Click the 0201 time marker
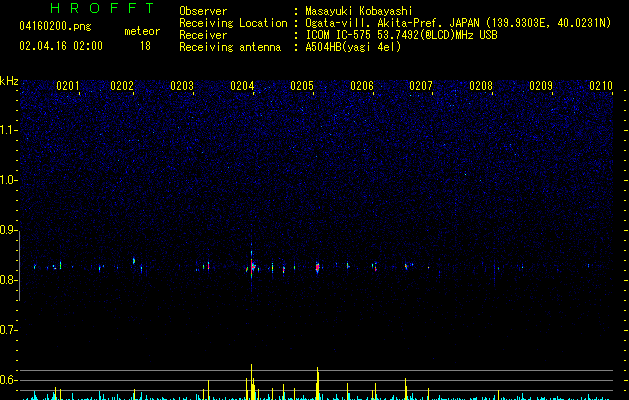This screenshot has width=629, height=400. [x=68, y=86]
